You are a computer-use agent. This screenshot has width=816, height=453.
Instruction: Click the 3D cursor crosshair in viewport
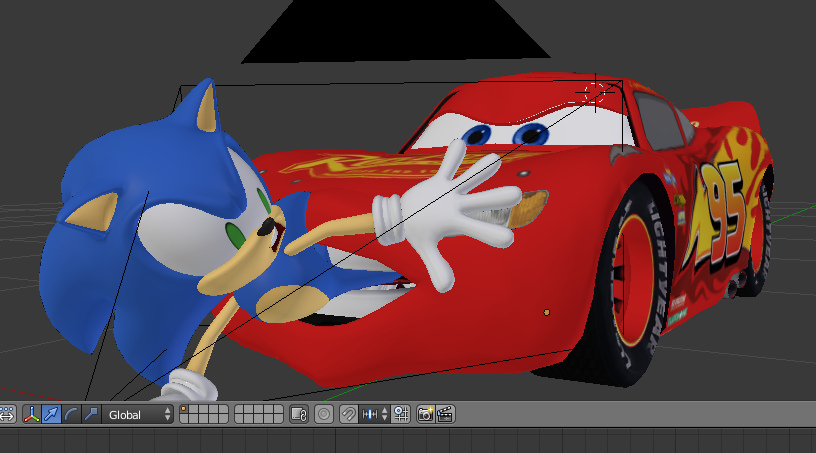(x=595, y=93)
